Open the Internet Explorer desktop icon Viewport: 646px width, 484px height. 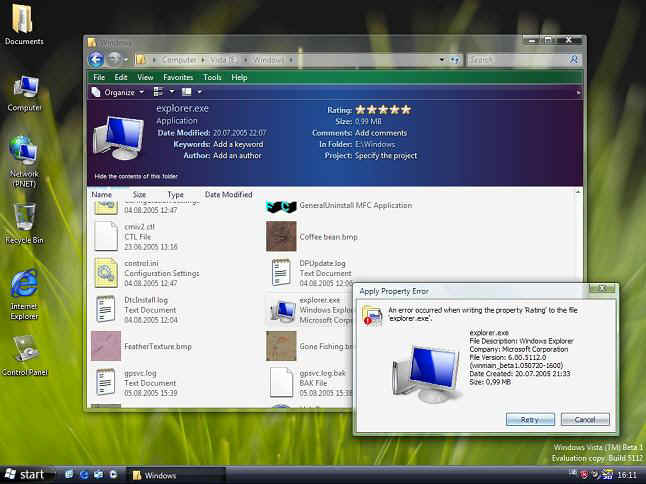point(24,285)
